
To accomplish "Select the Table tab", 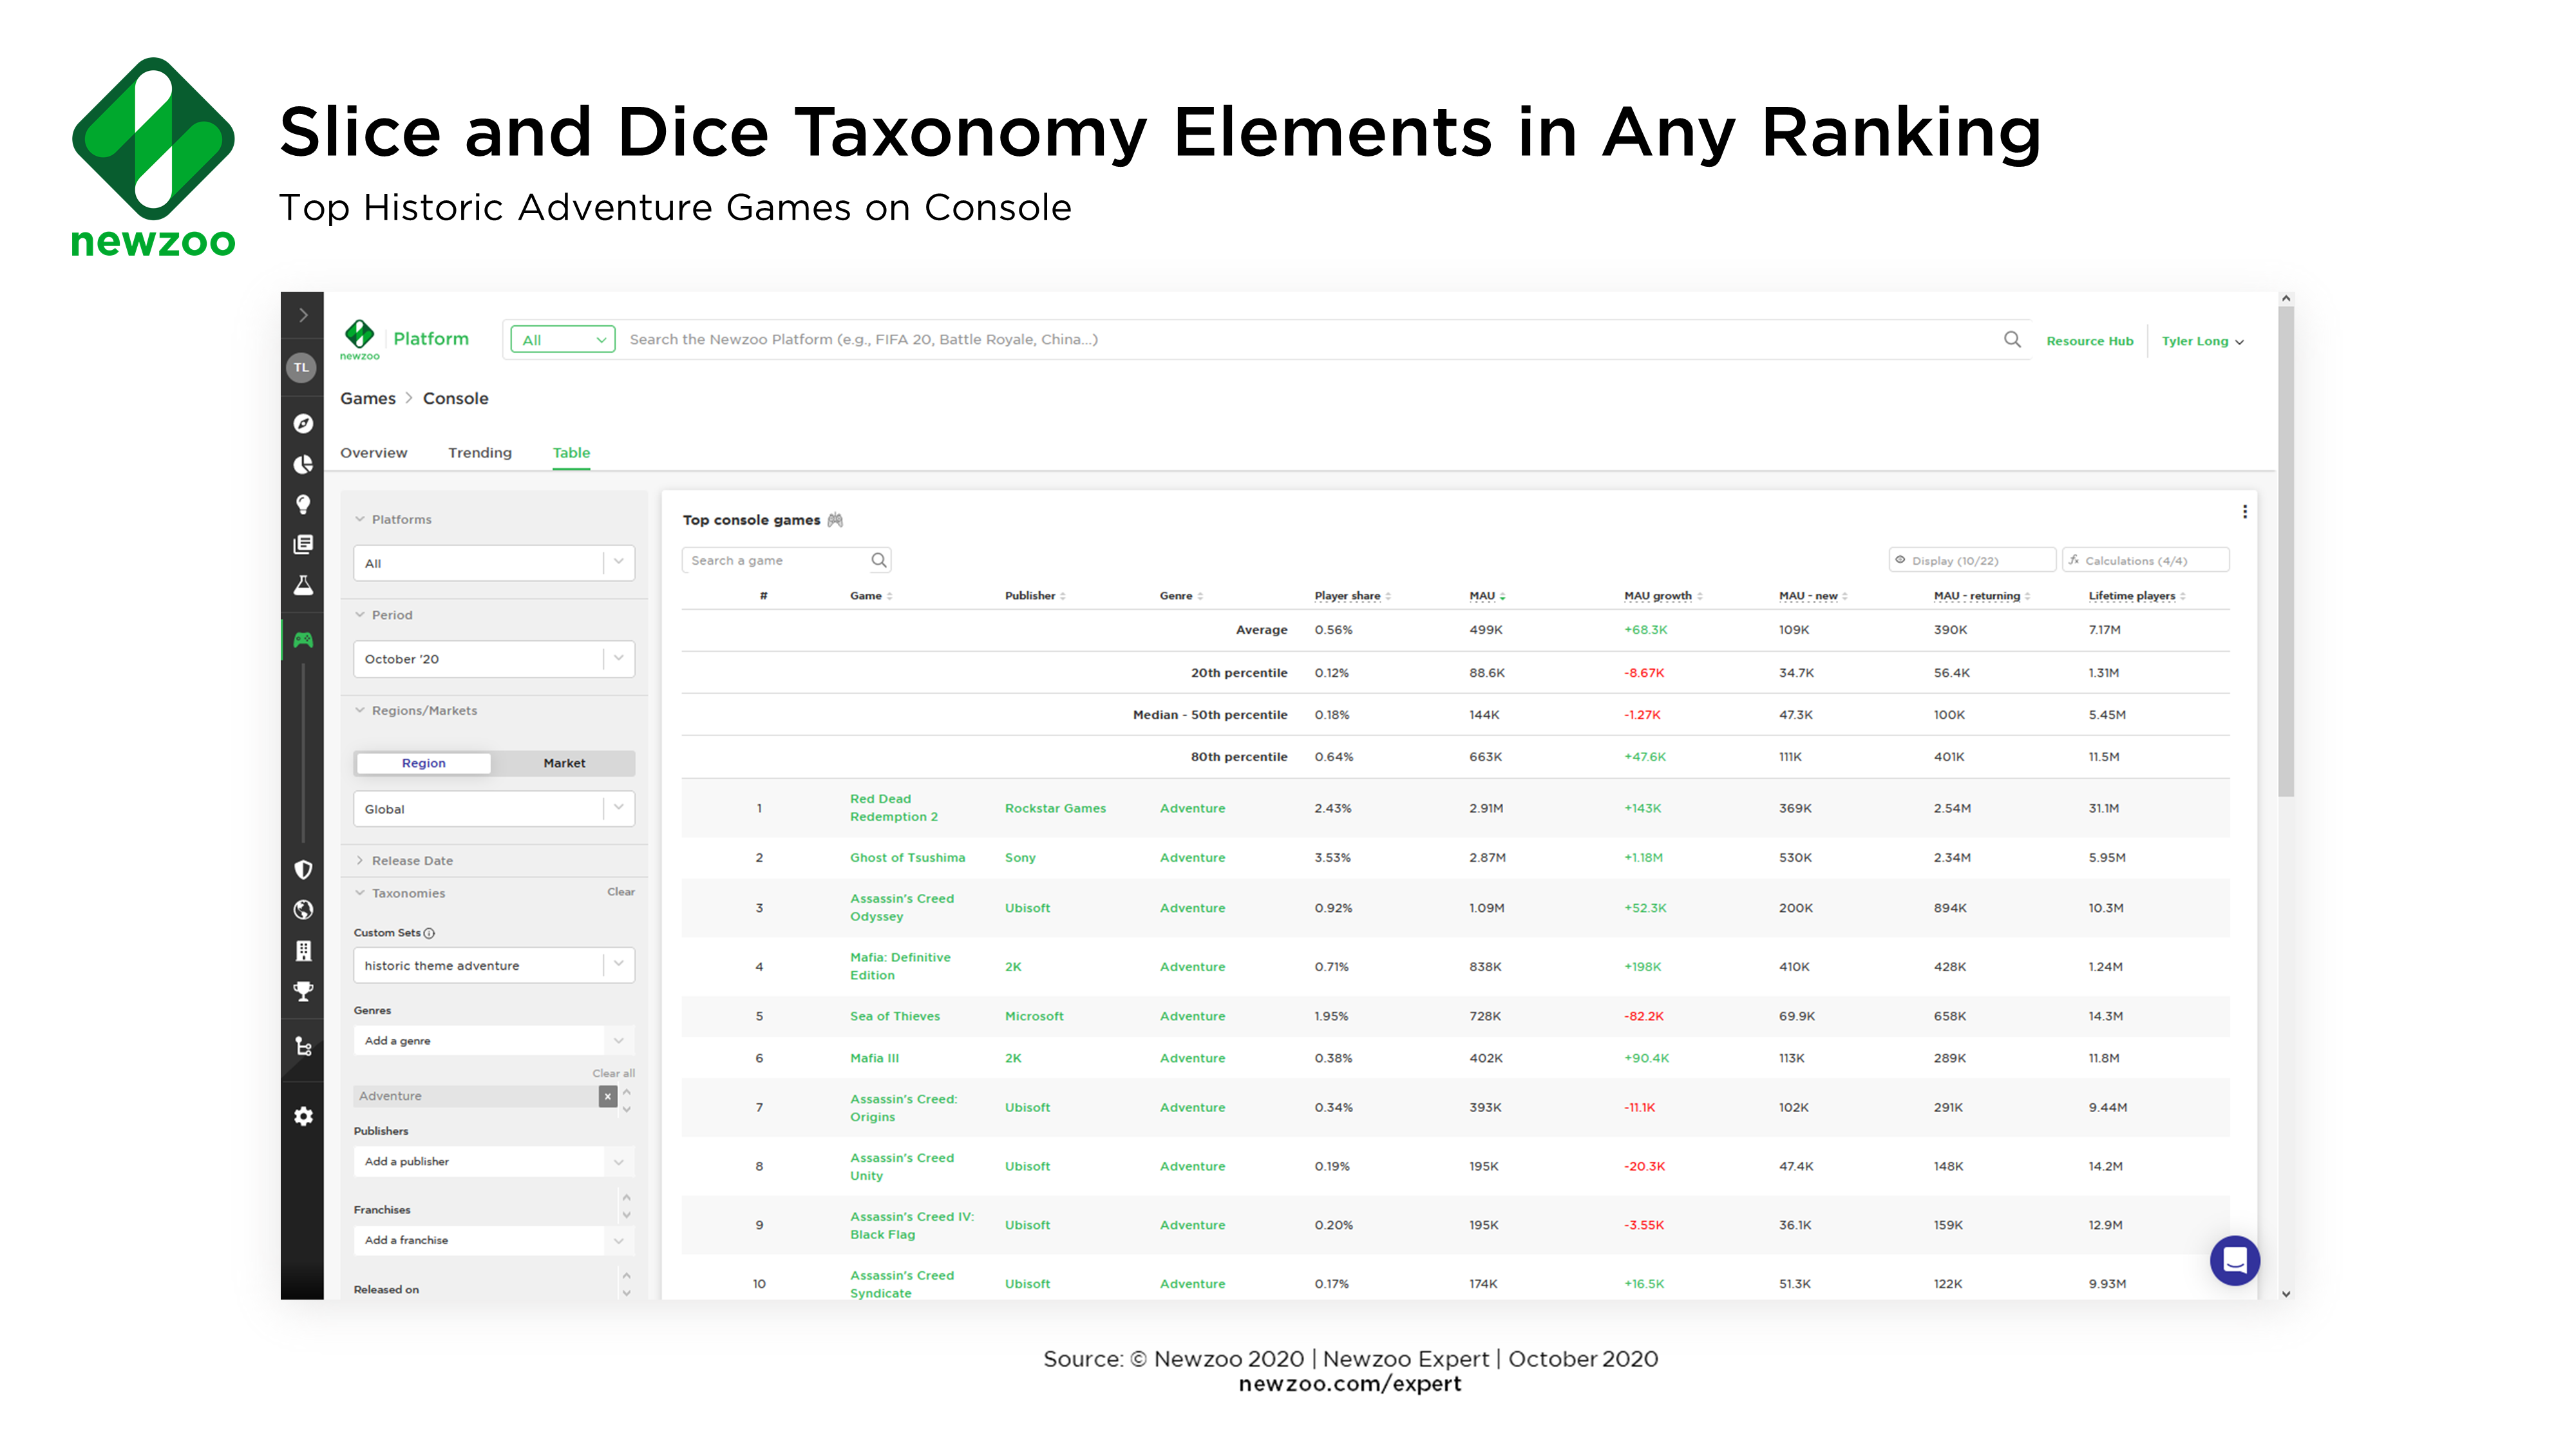I will point(571,453).
